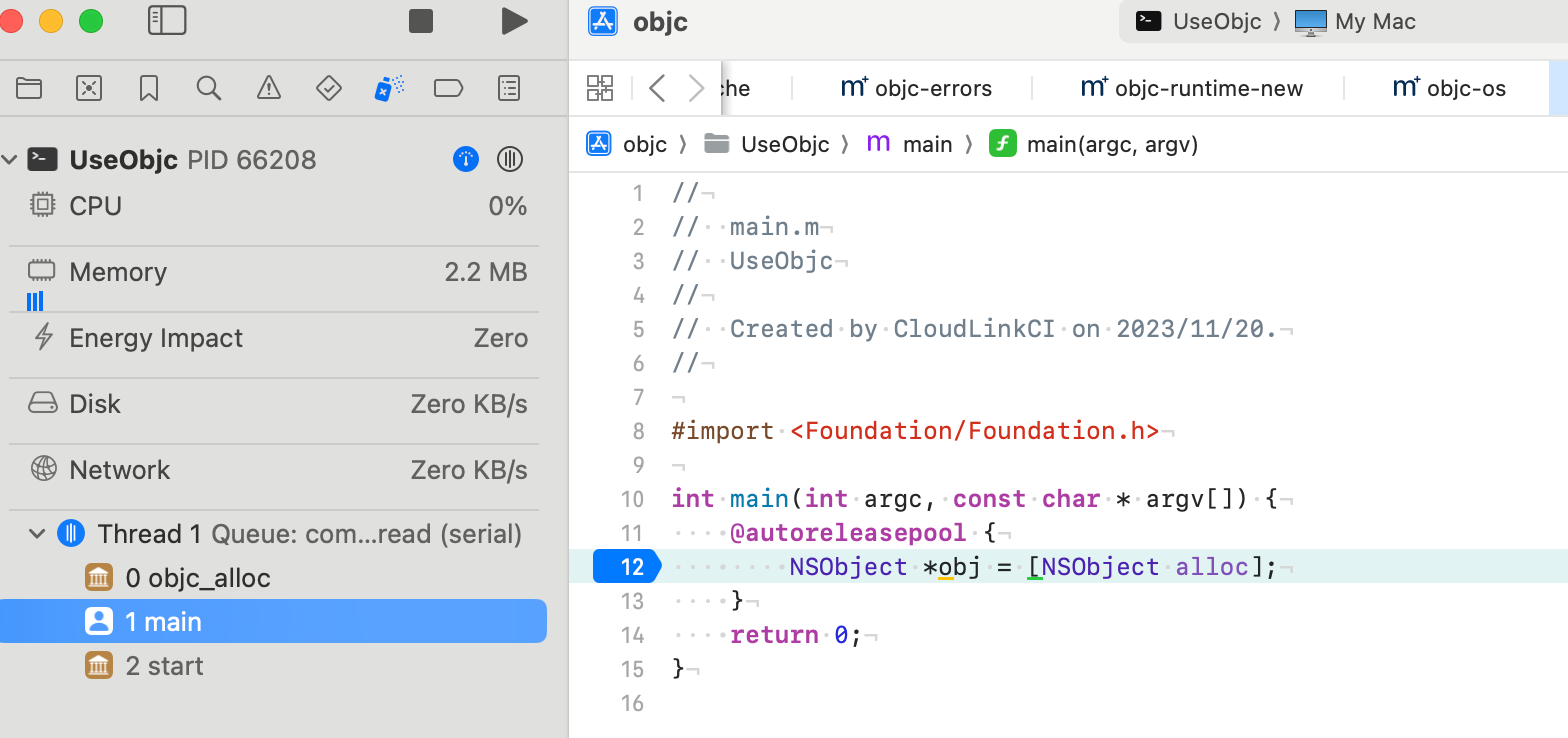Open the Breakpoint navigator
The image size is (1568, 738).
[x=448, y=88]
